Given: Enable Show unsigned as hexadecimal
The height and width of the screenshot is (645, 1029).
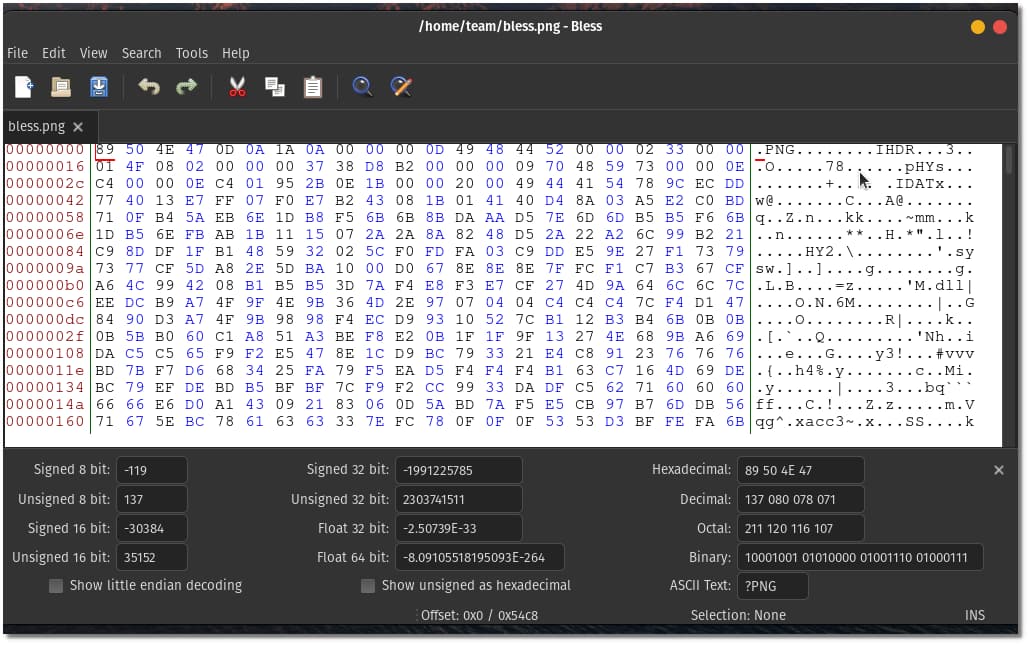Looking at the screenshot, I should [368, 586].
